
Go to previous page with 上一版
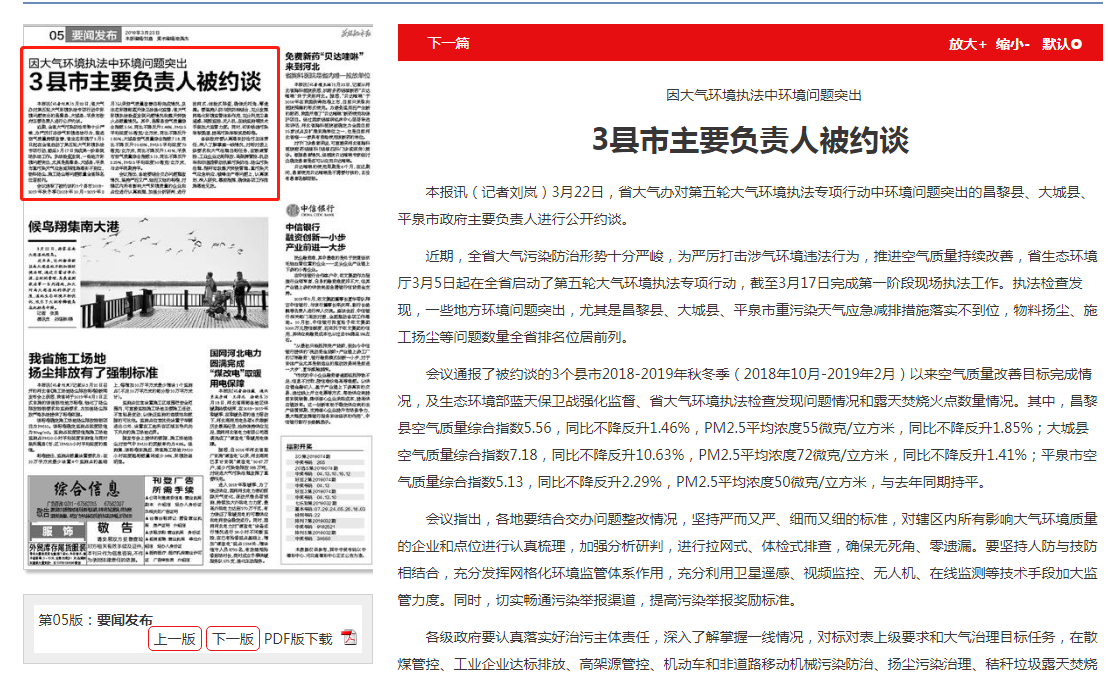174,639
